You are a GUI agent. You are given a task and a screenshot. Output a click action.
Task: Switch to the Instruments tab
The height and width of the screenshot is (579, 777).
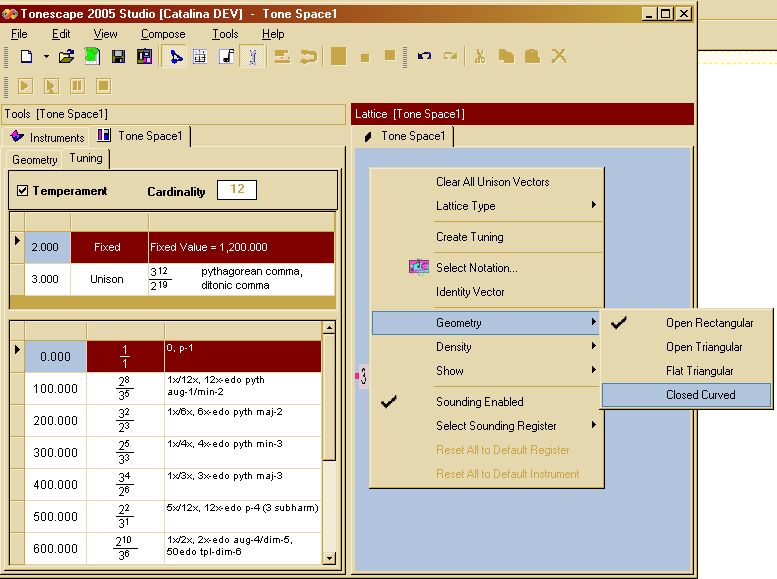pyautogui.click(x=48, y=137)
